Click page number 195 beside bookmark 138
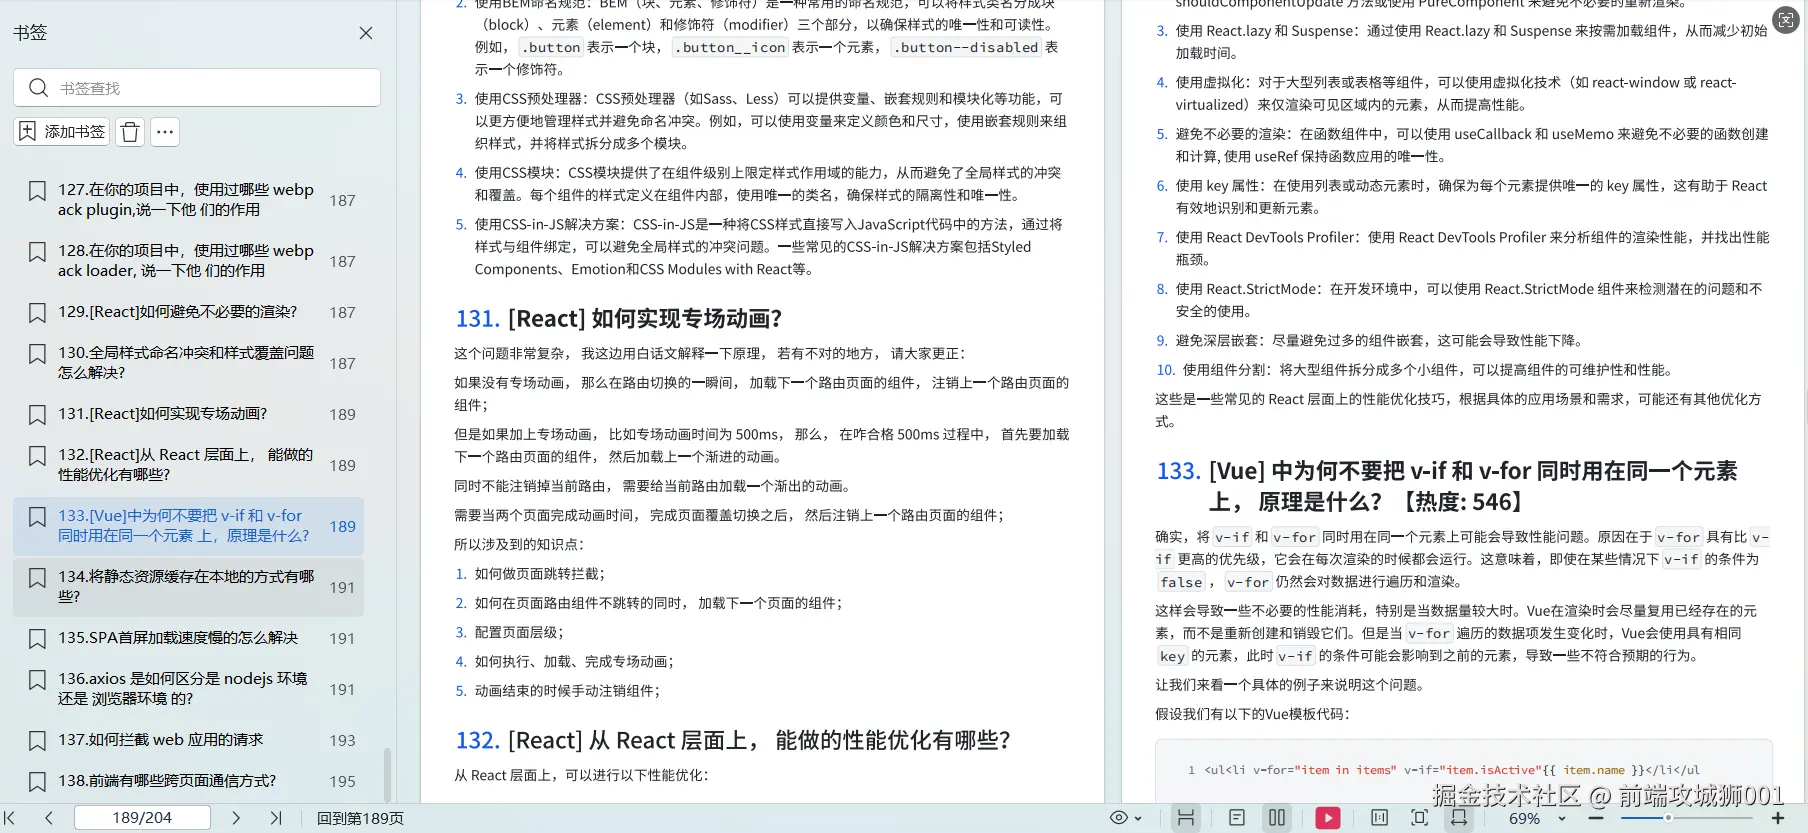 (342, 781)
